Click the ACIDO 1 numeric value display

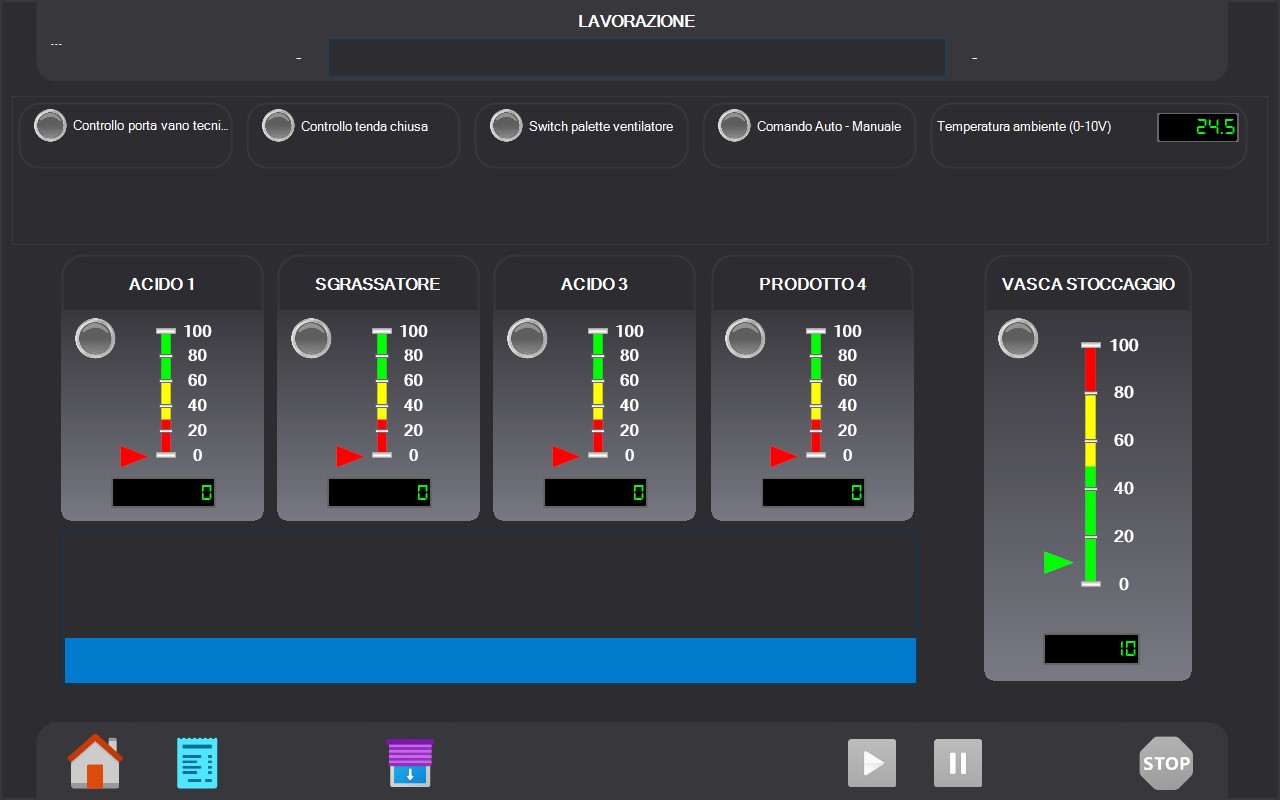(x=163, y=492)
